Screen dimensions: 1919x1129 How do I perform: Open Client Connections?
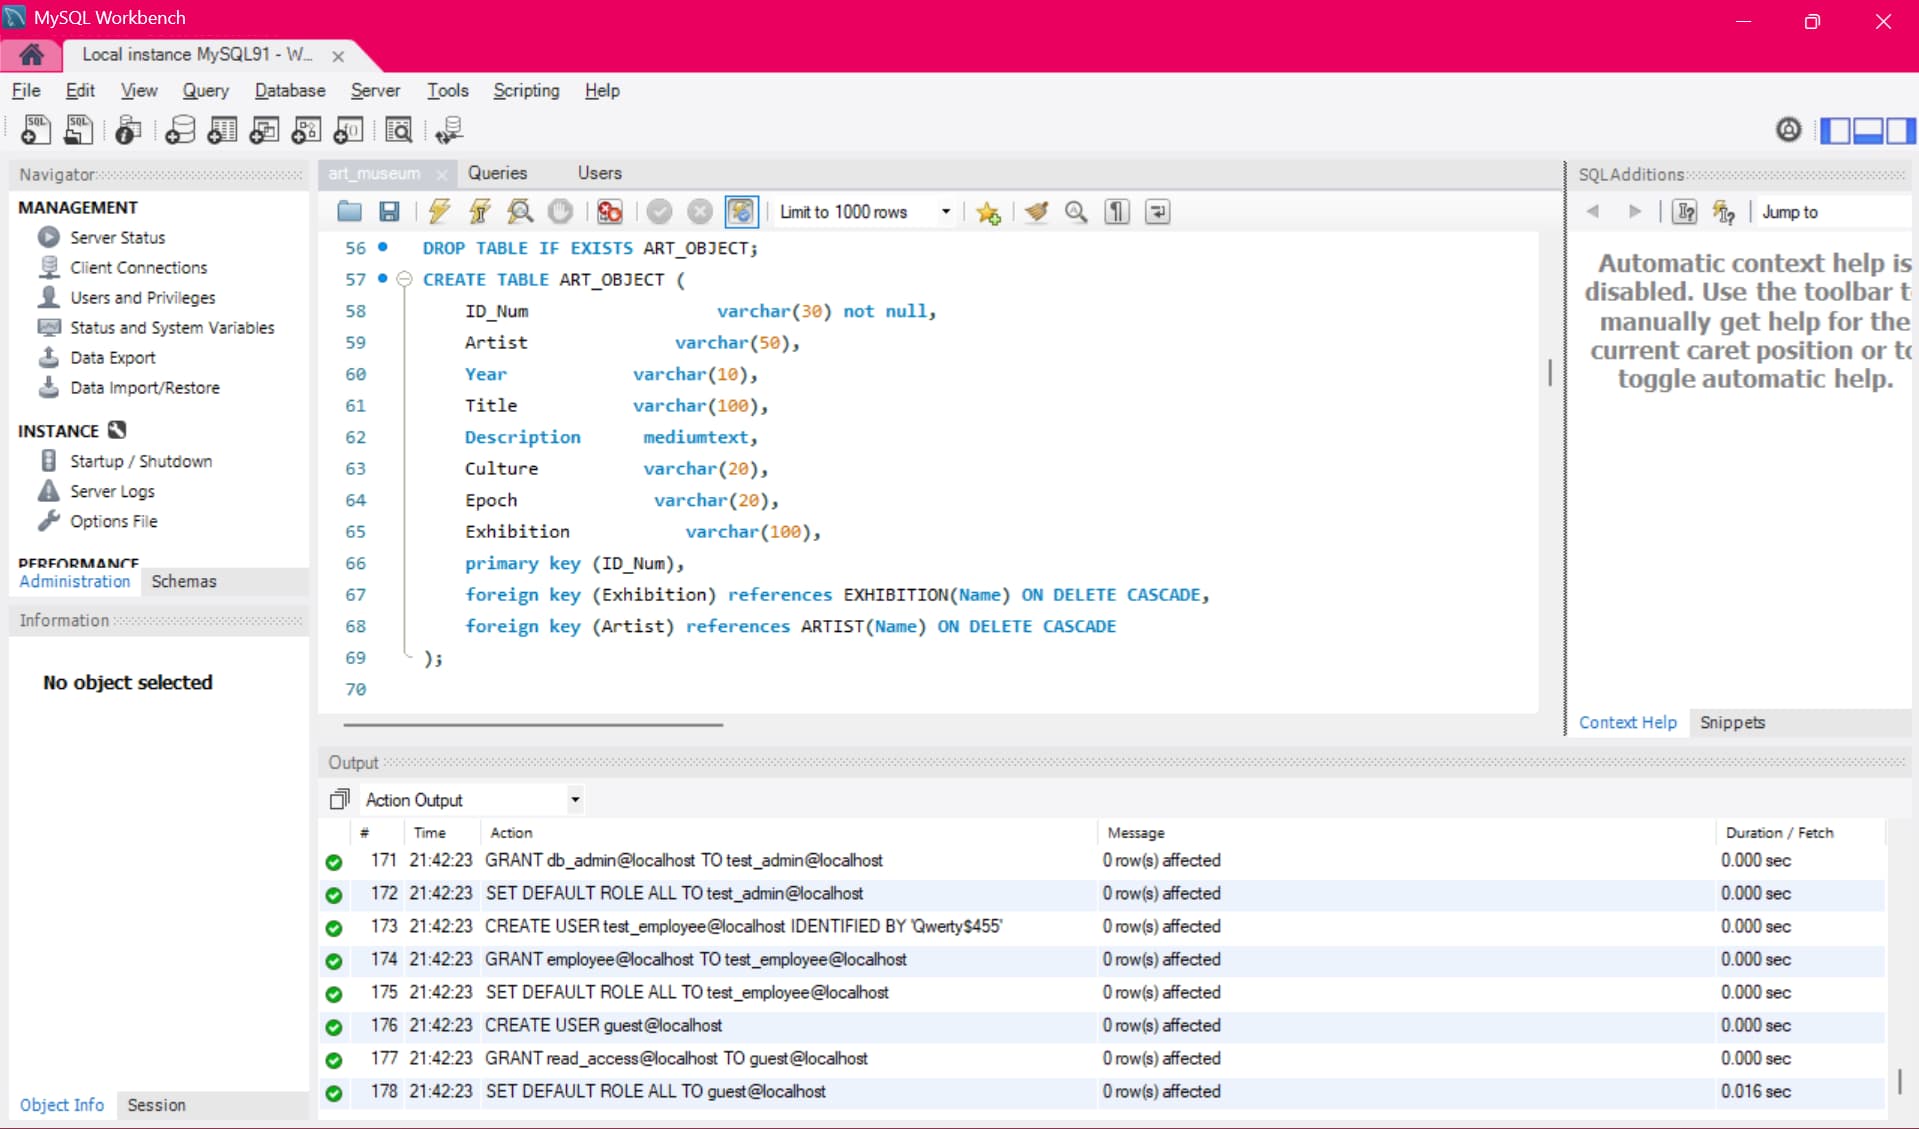pos(138,267)
